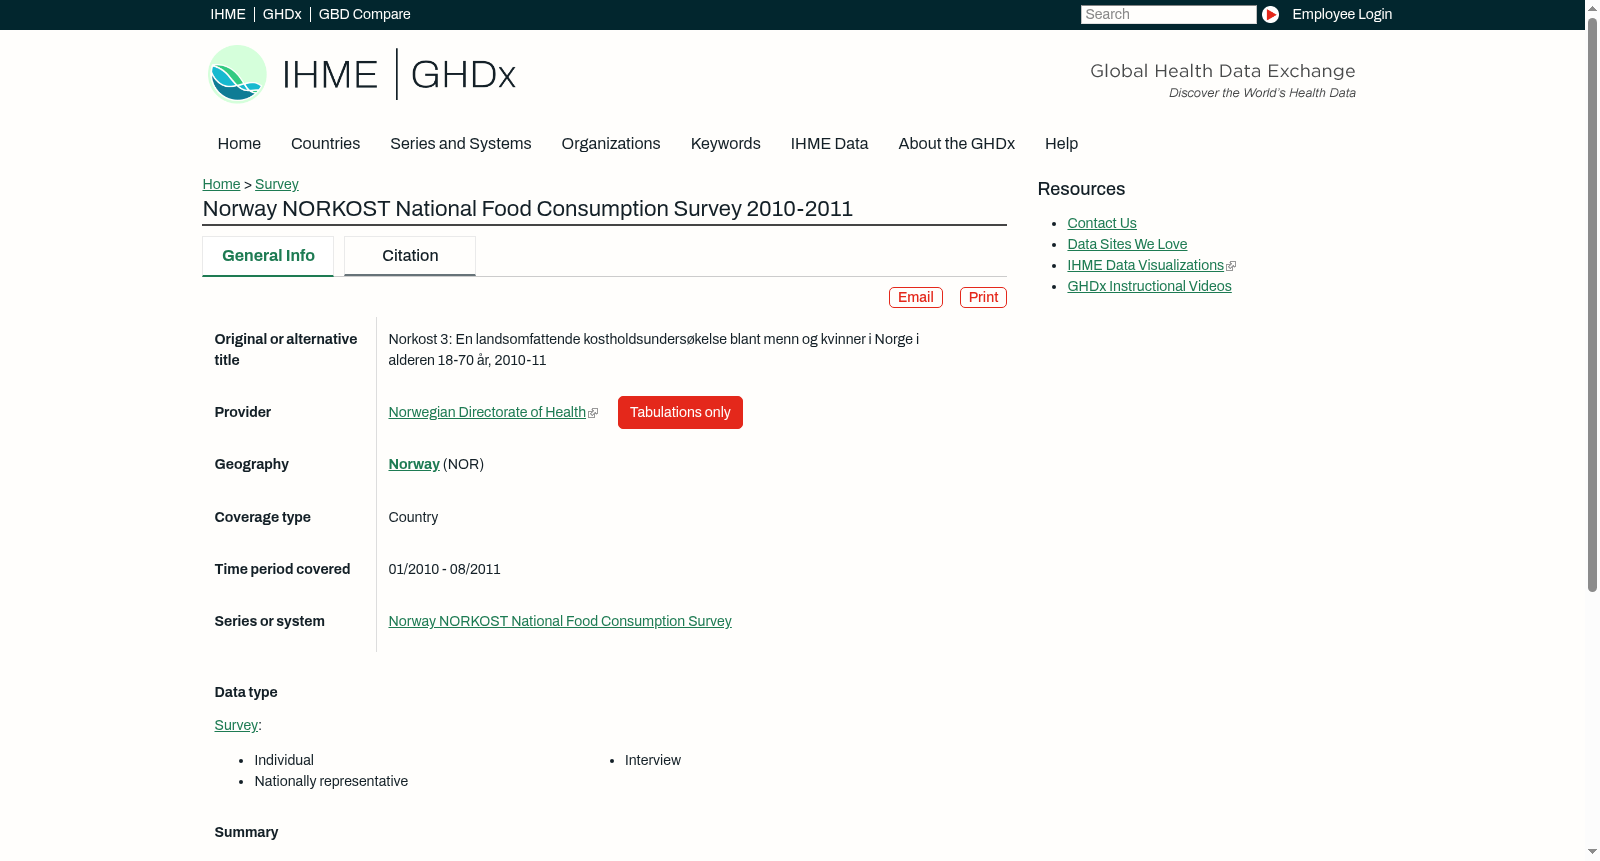
Task: Open the Keywords menu
Action: click(x=725, y=144)
